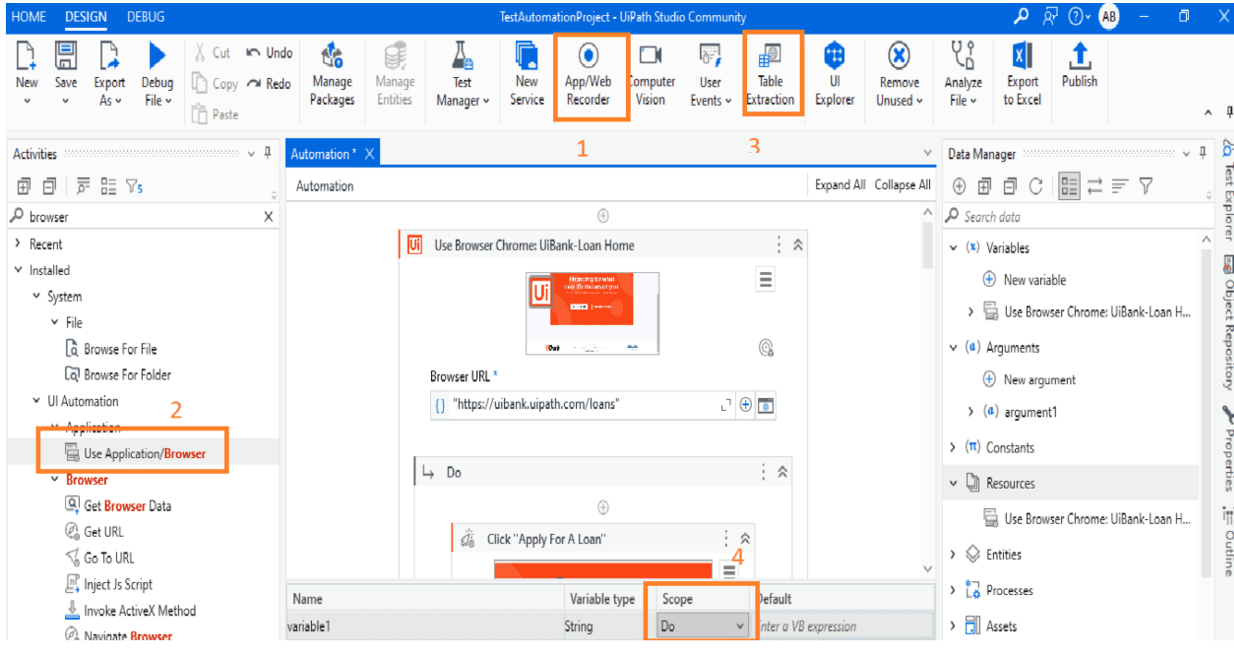This screenshot has height=660, width=1234.
Task: Open Computer Vision recorder
Action: pyautogui.click(x=651, y=75)
